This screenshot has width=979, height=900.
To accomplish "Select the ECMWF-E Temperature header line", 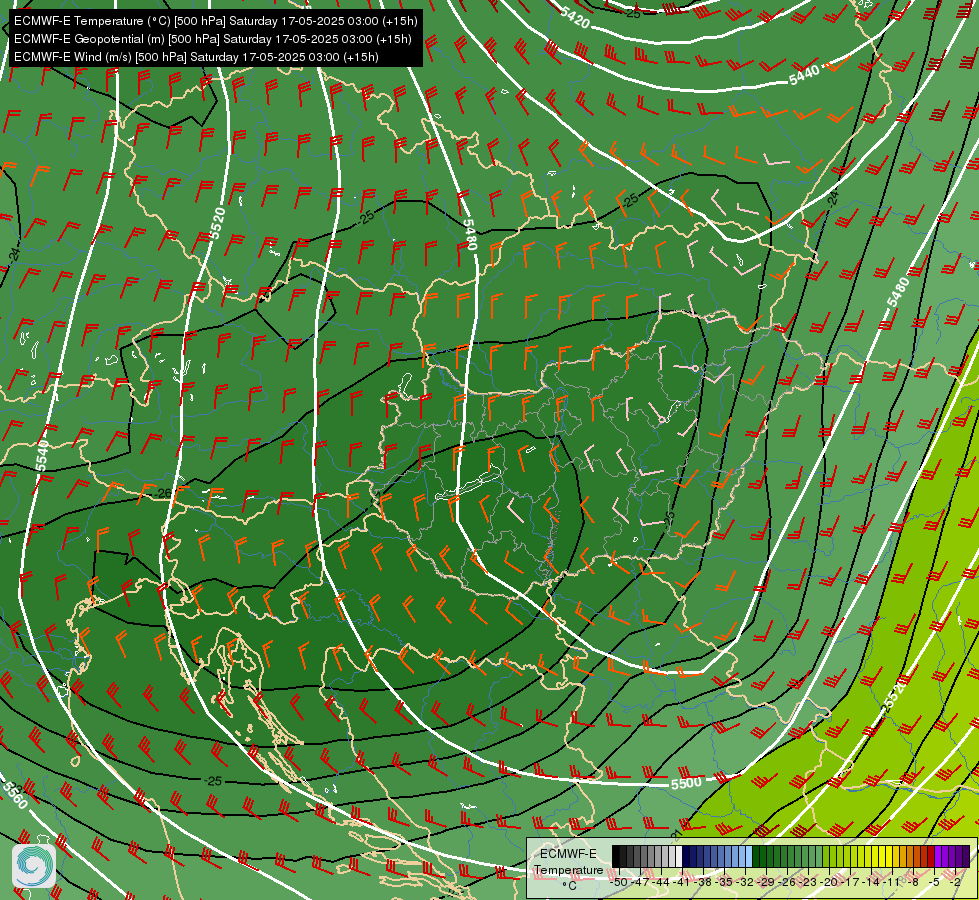I will click(x=215, y=21).
